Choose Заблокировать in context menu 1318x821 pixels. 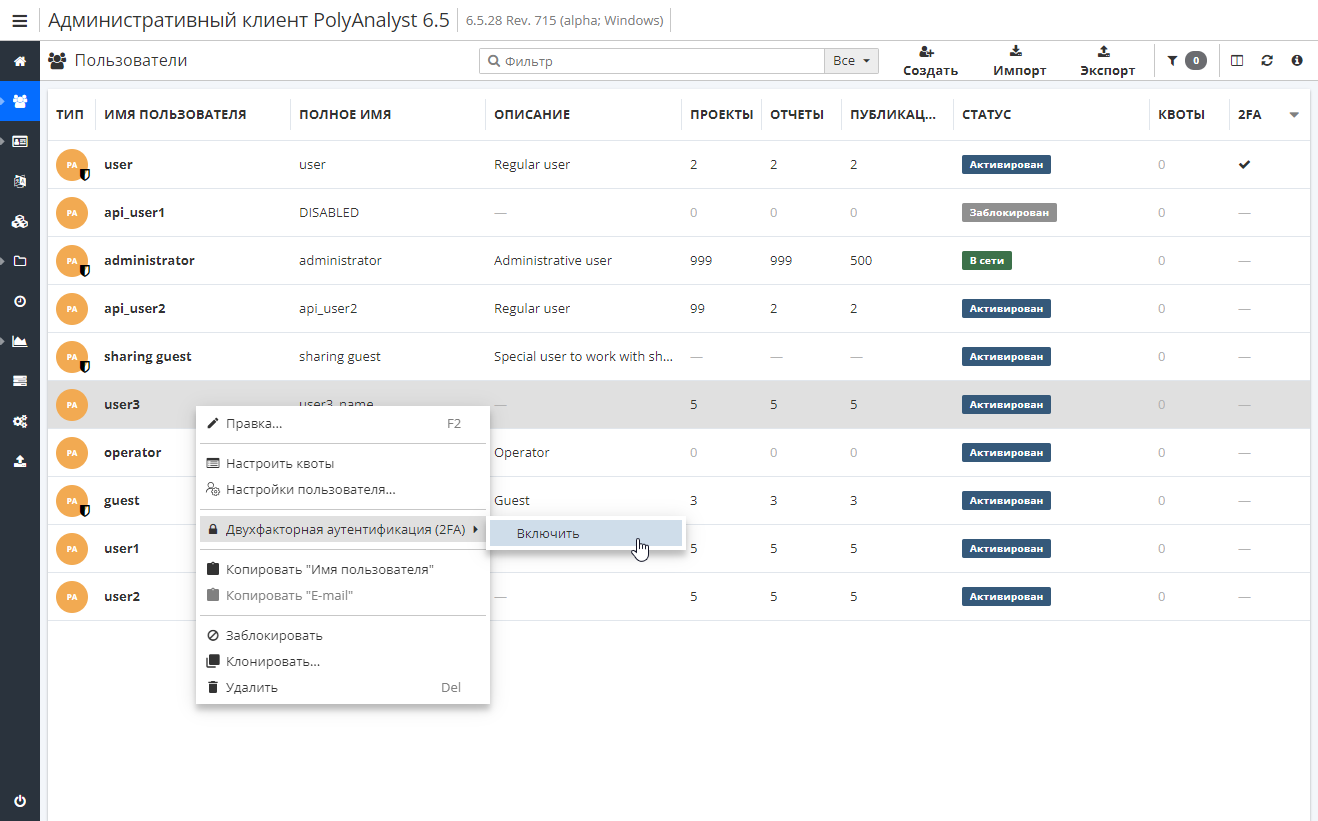pyautogui.click(x=342, y=636)
